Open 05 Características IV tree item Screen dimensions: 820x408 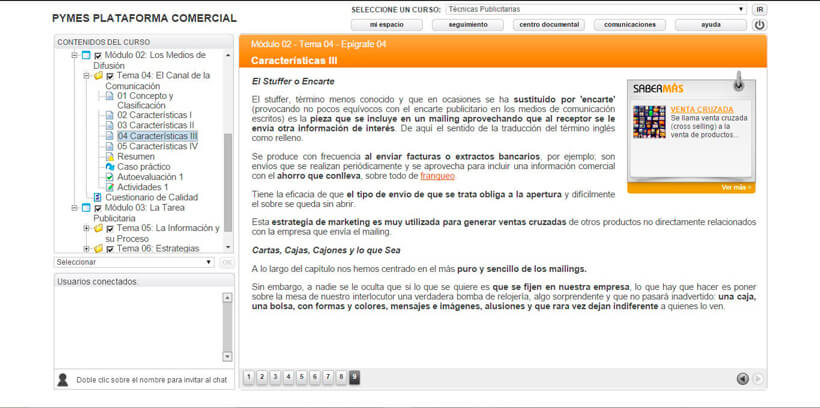tap(157, 146)
